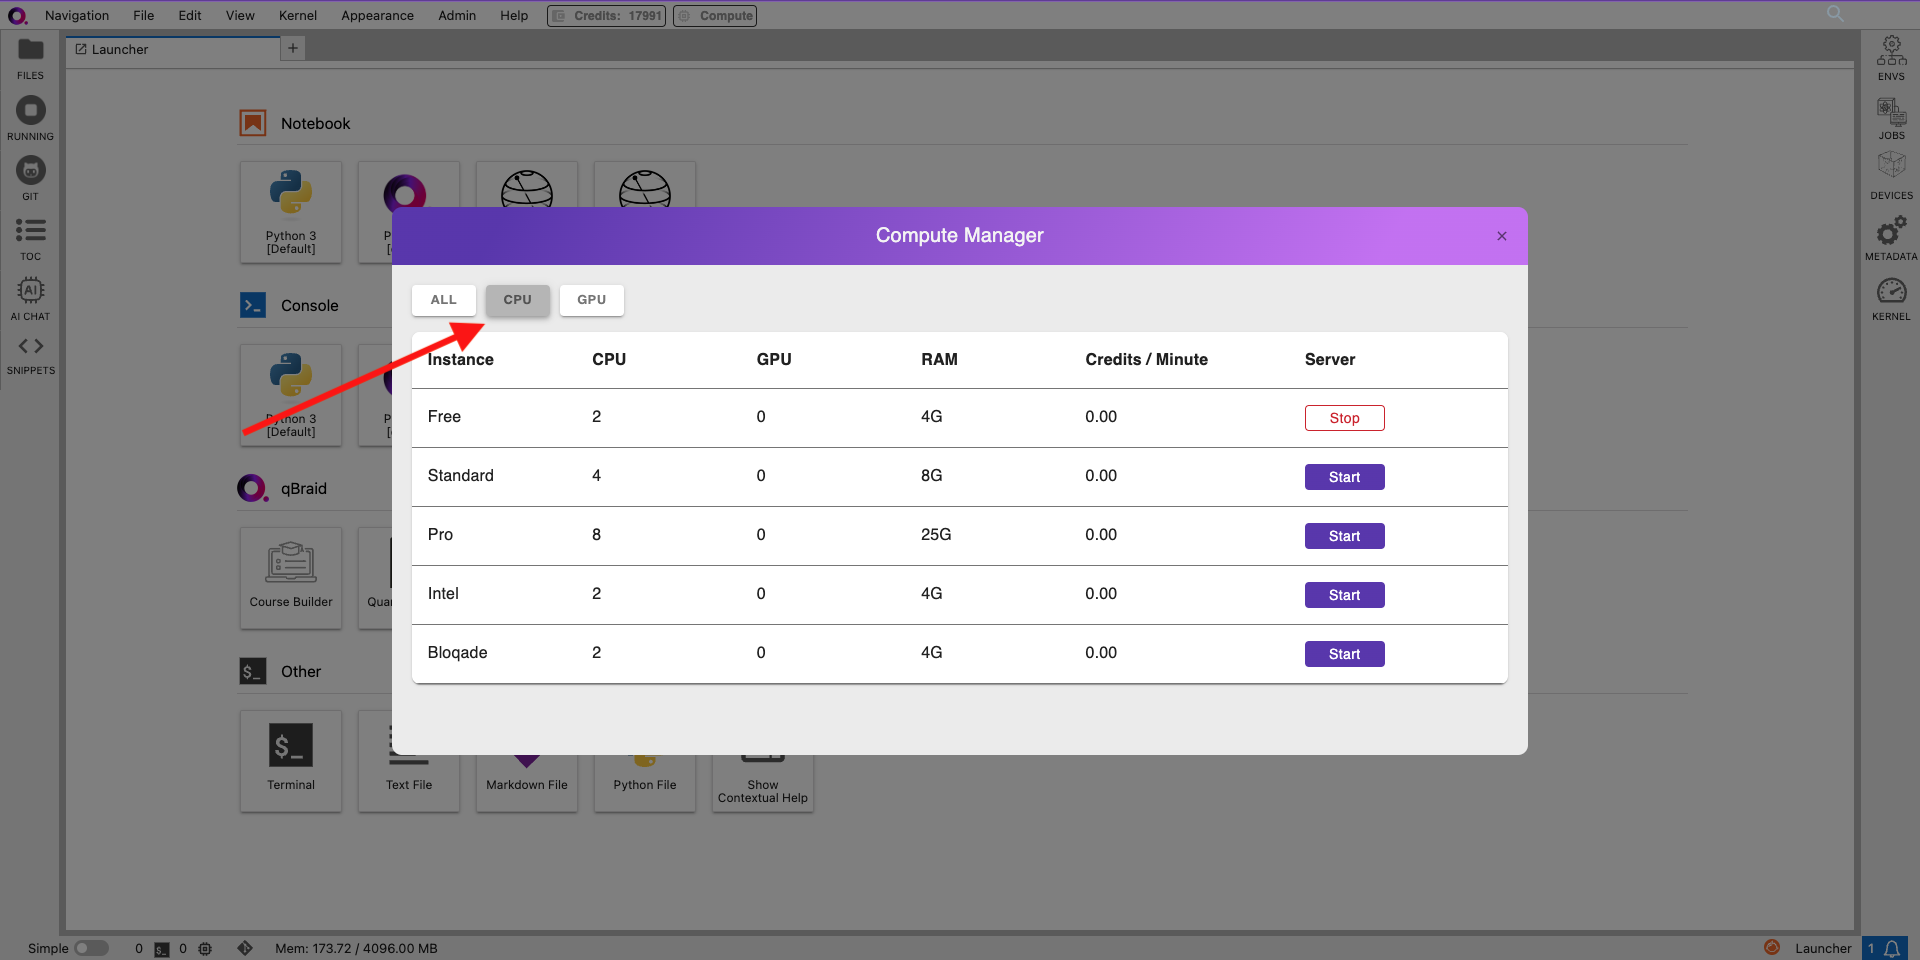
Task: Open the Git sidebar panel
Action: coord(30,178)
